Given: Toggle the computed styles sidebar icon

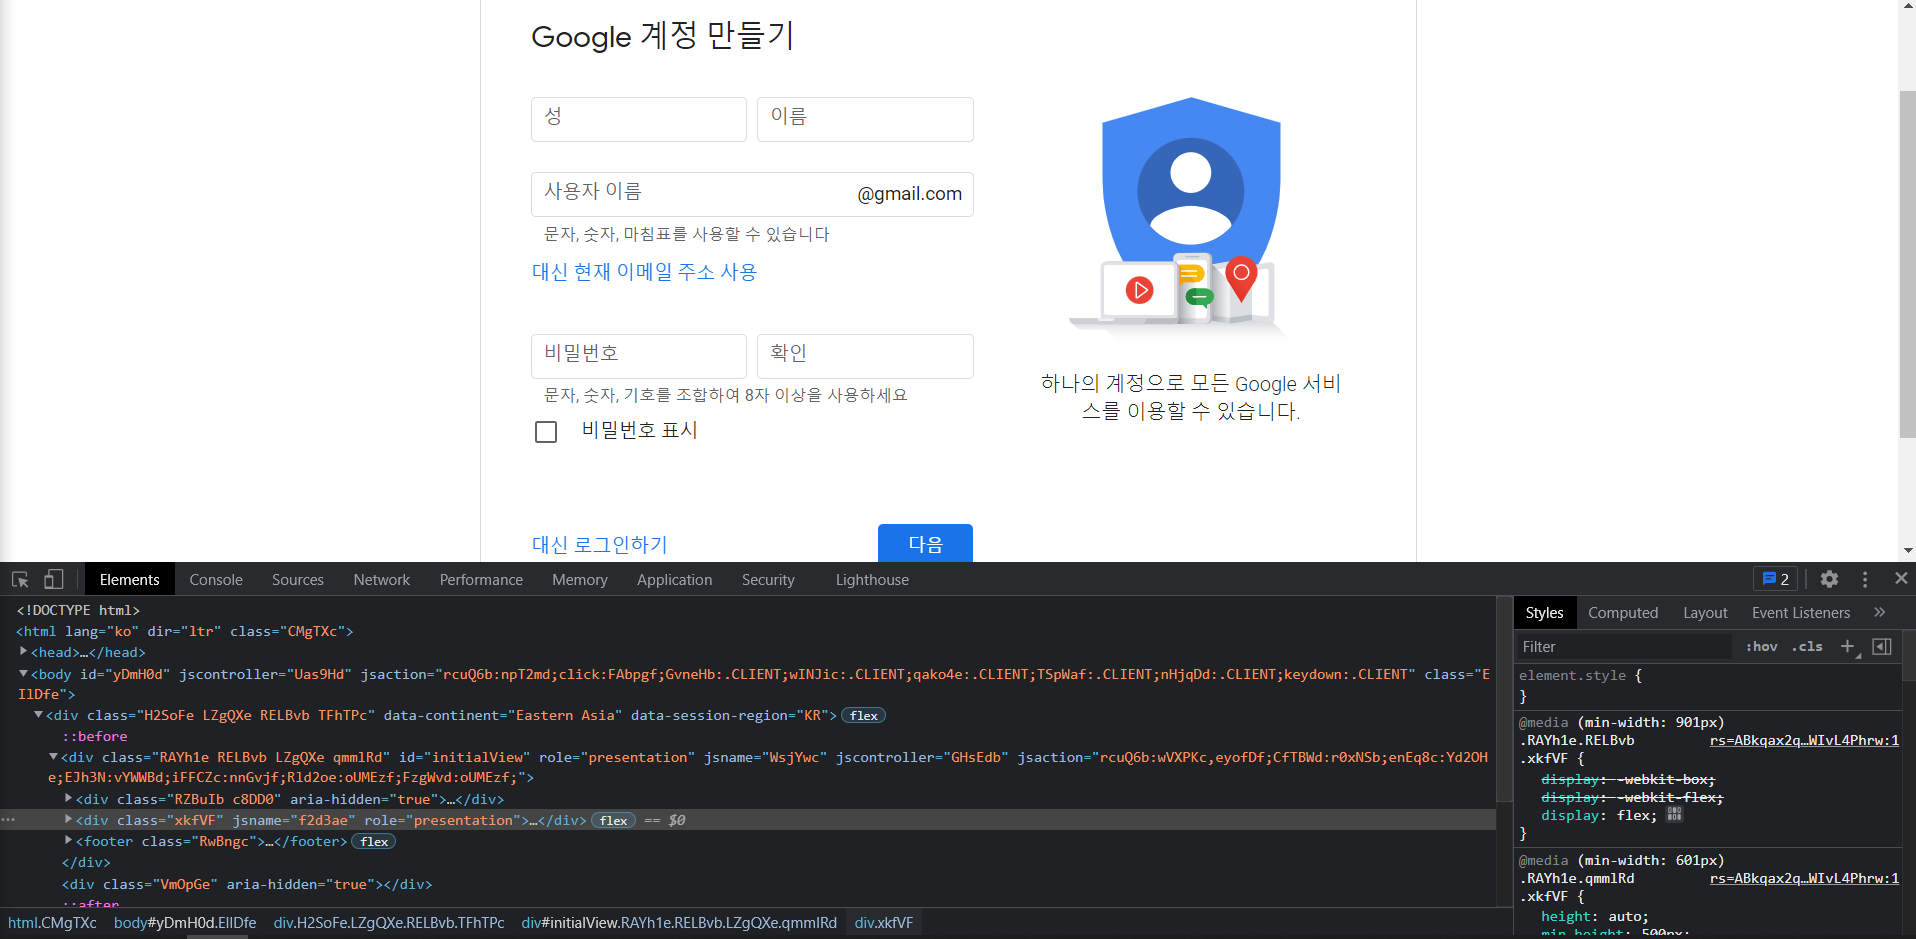Looking at the screenshot, I should [1882, 646].
